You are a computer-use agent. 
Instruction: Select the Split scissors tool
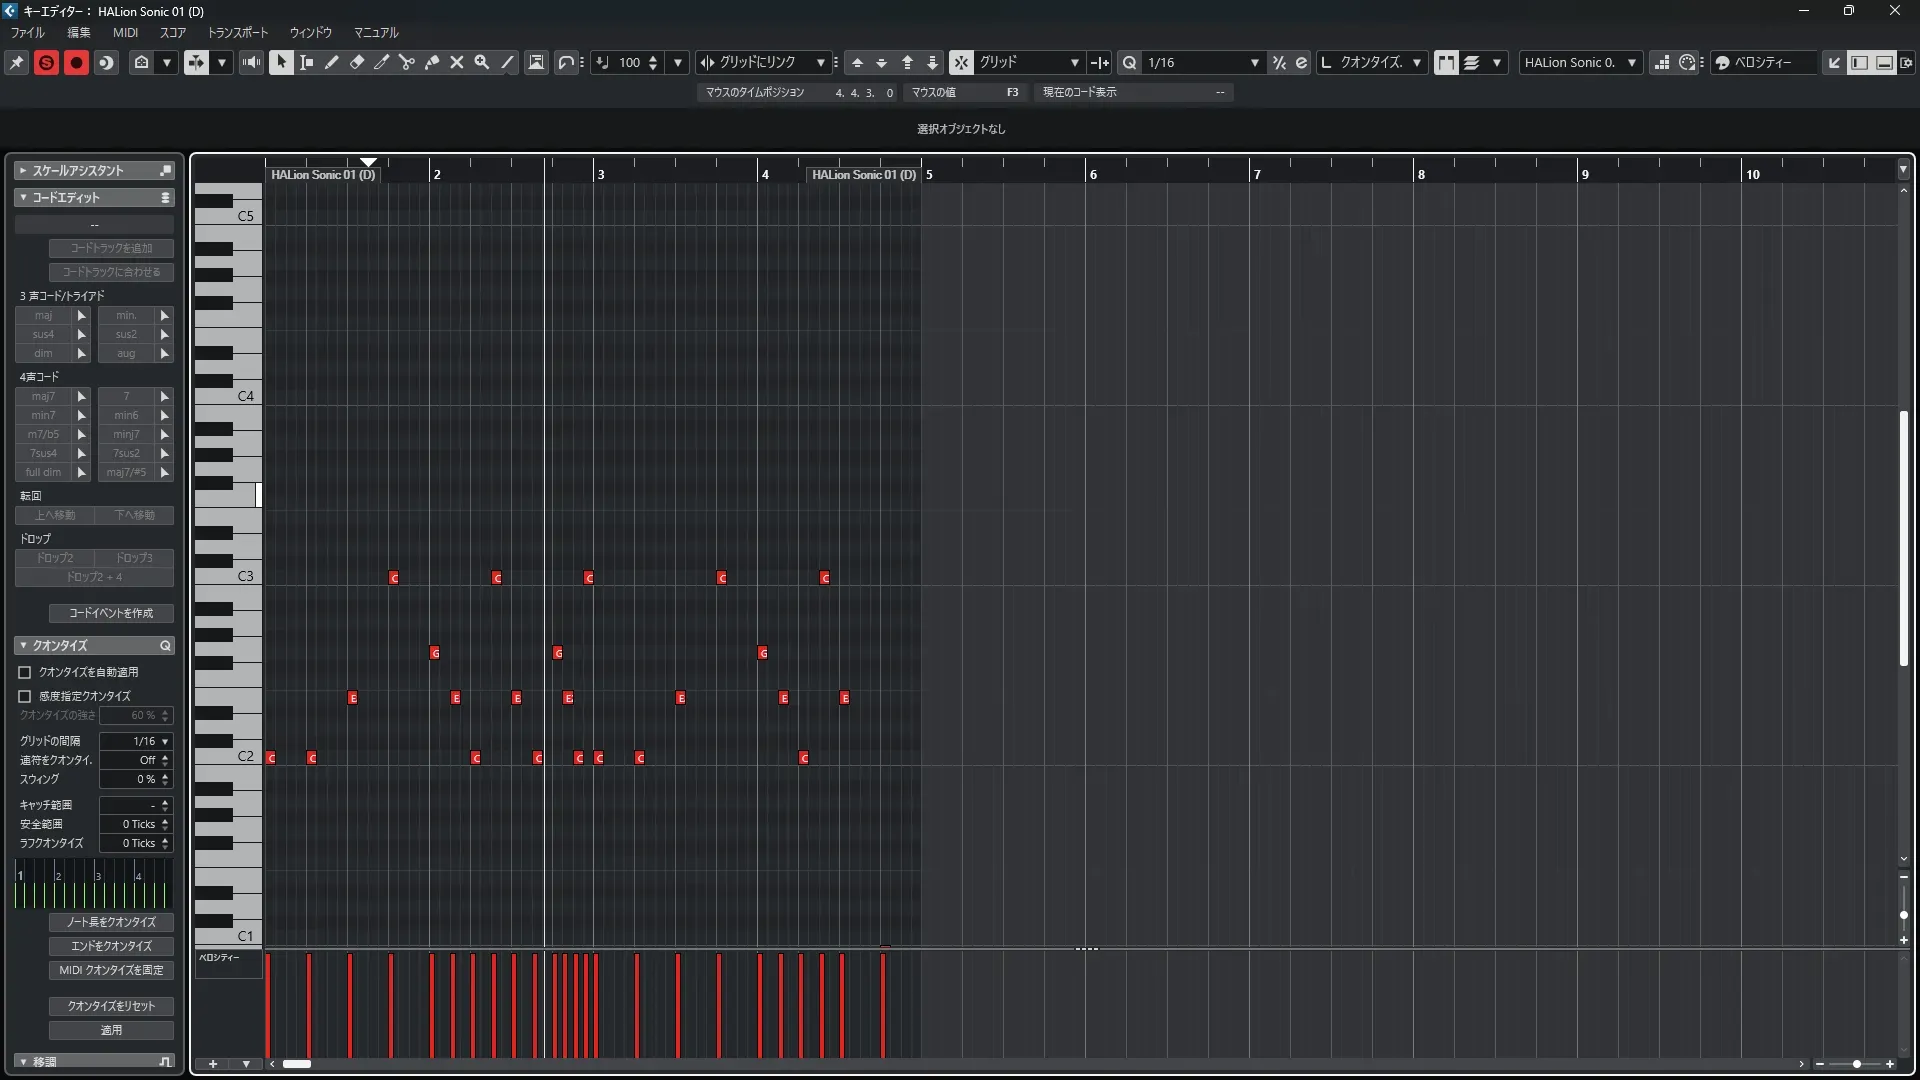[406, 62]
